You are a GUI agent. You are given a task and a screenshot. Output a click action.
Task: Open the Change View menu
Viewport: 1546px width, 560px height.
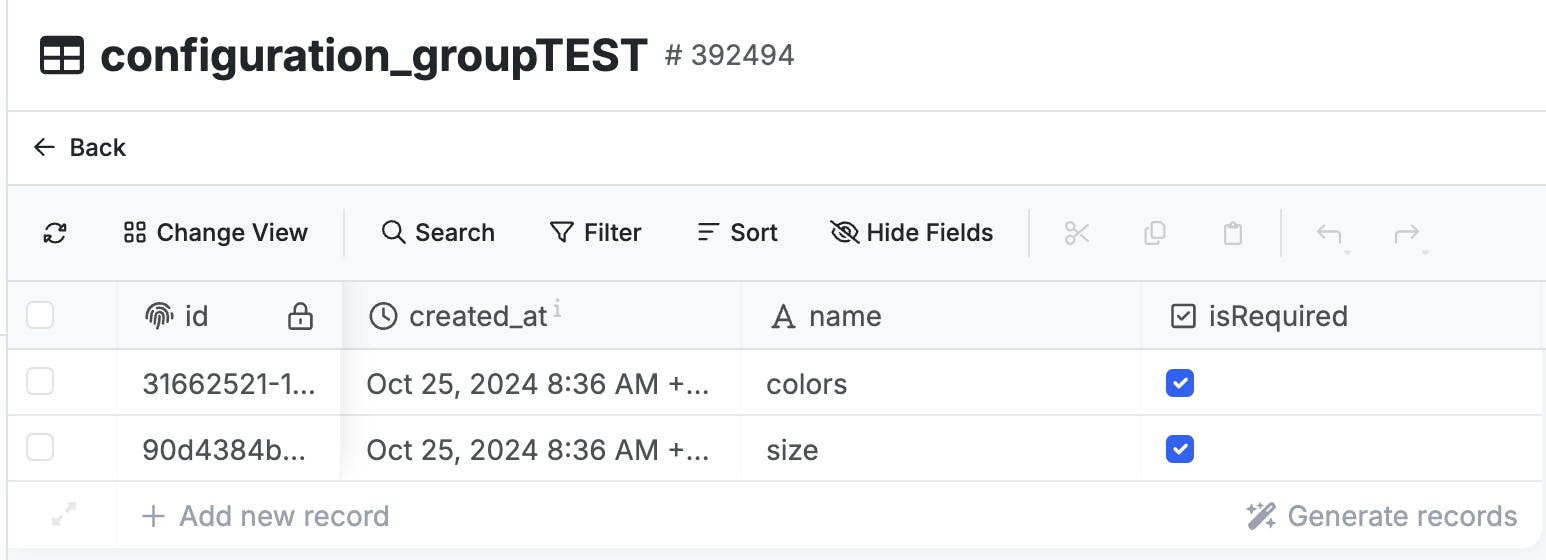215,233
